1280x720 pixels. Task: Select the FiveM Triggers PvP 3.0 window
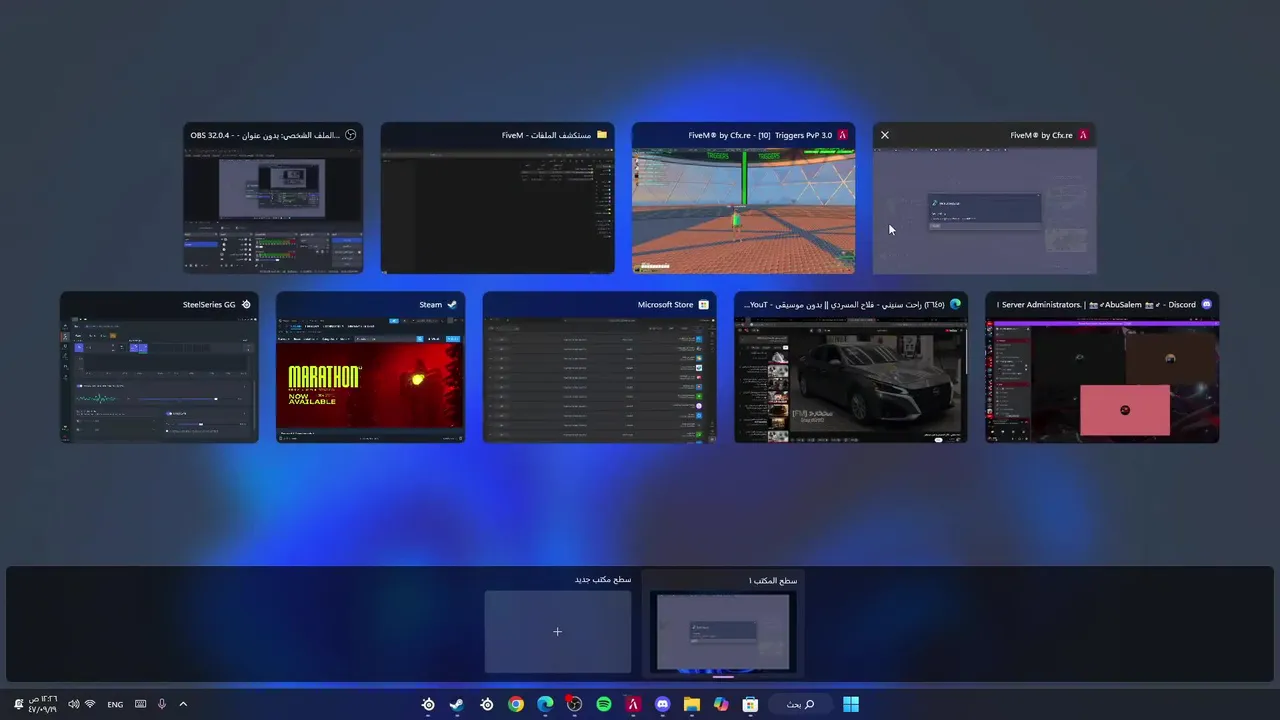pos(743,198)
